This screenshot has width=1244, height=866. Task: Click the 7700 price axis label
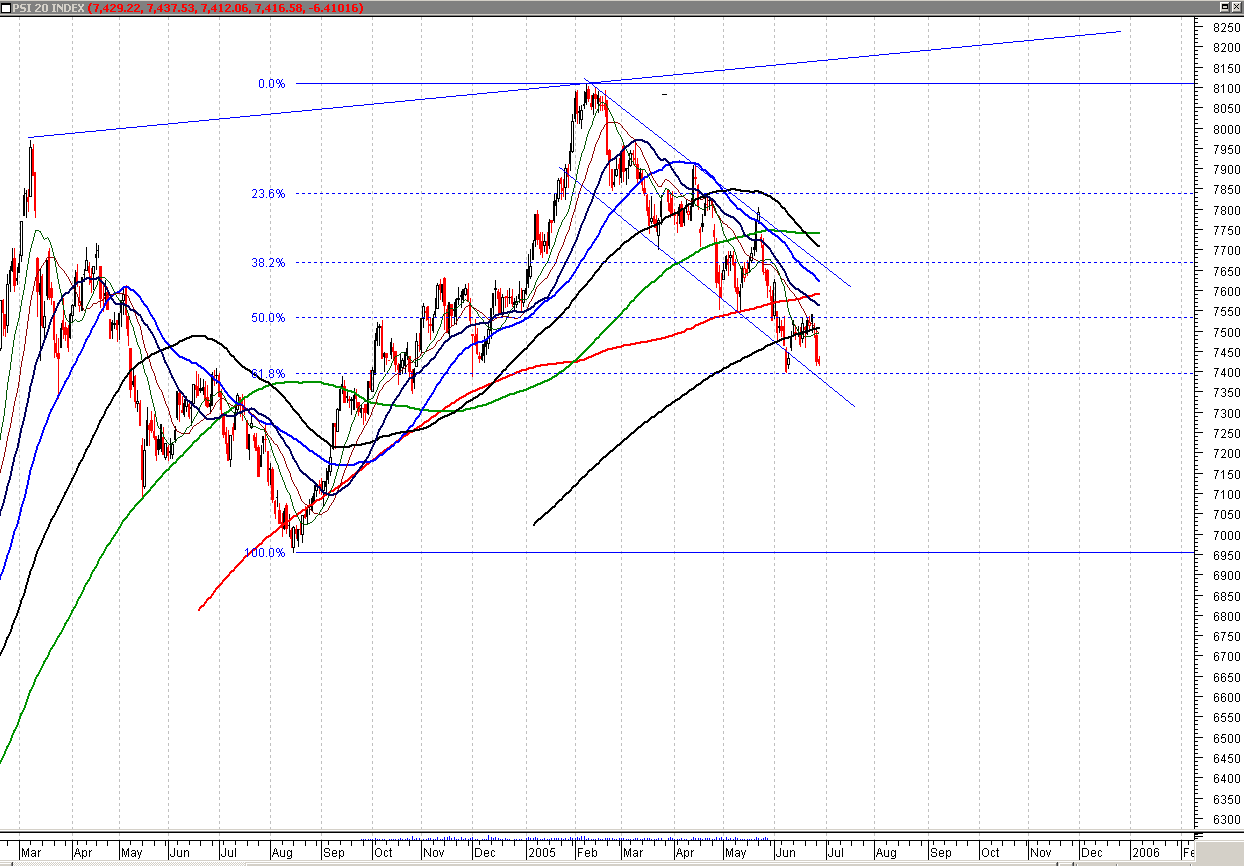[x=1225, y=251]
